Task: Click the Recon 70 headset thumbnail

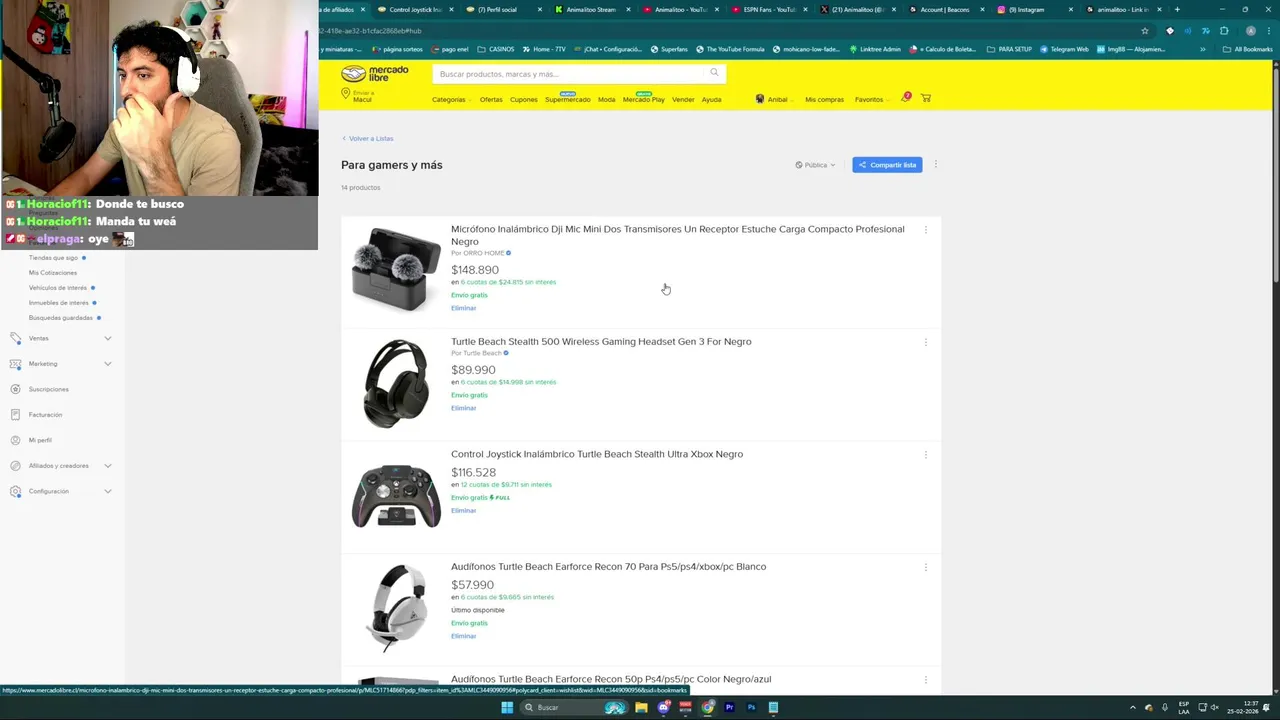Action: click(x=396, y=607)
